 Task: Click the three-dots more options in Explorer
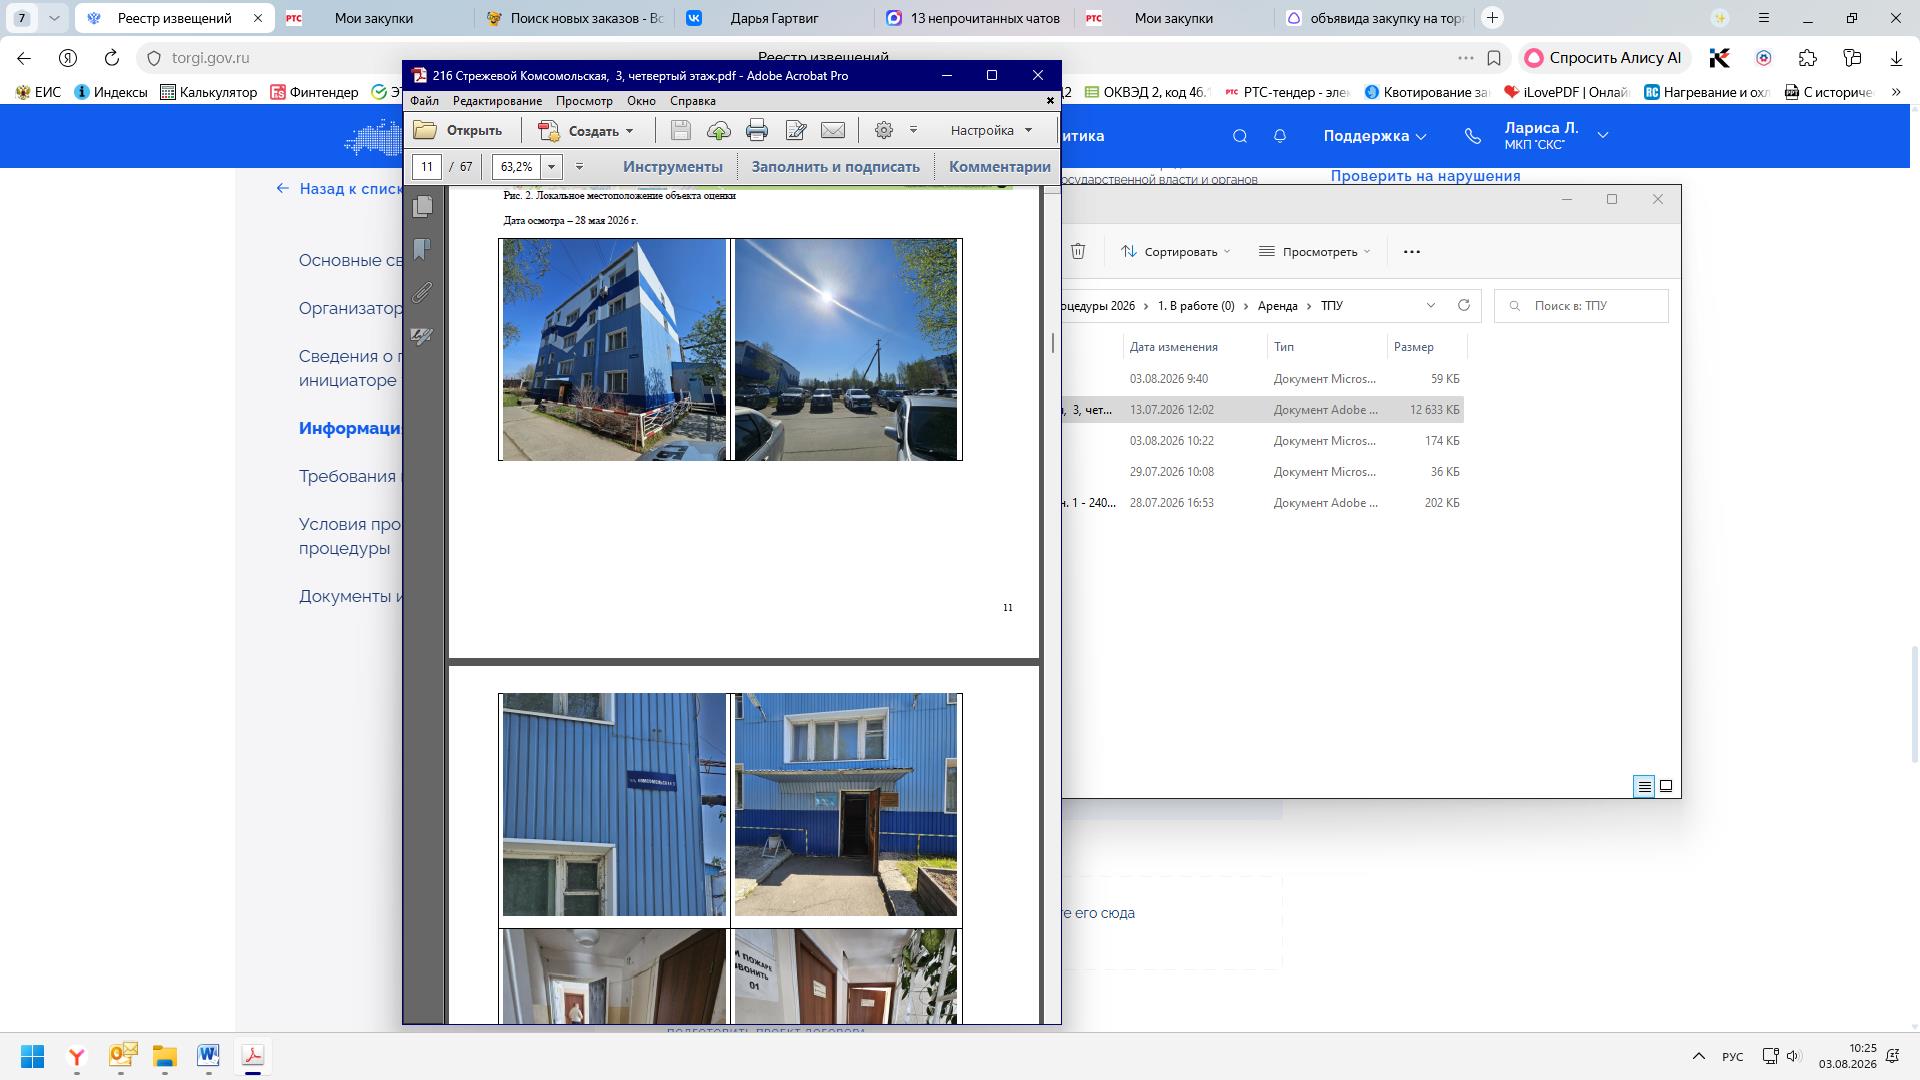tap(1412, 251)
